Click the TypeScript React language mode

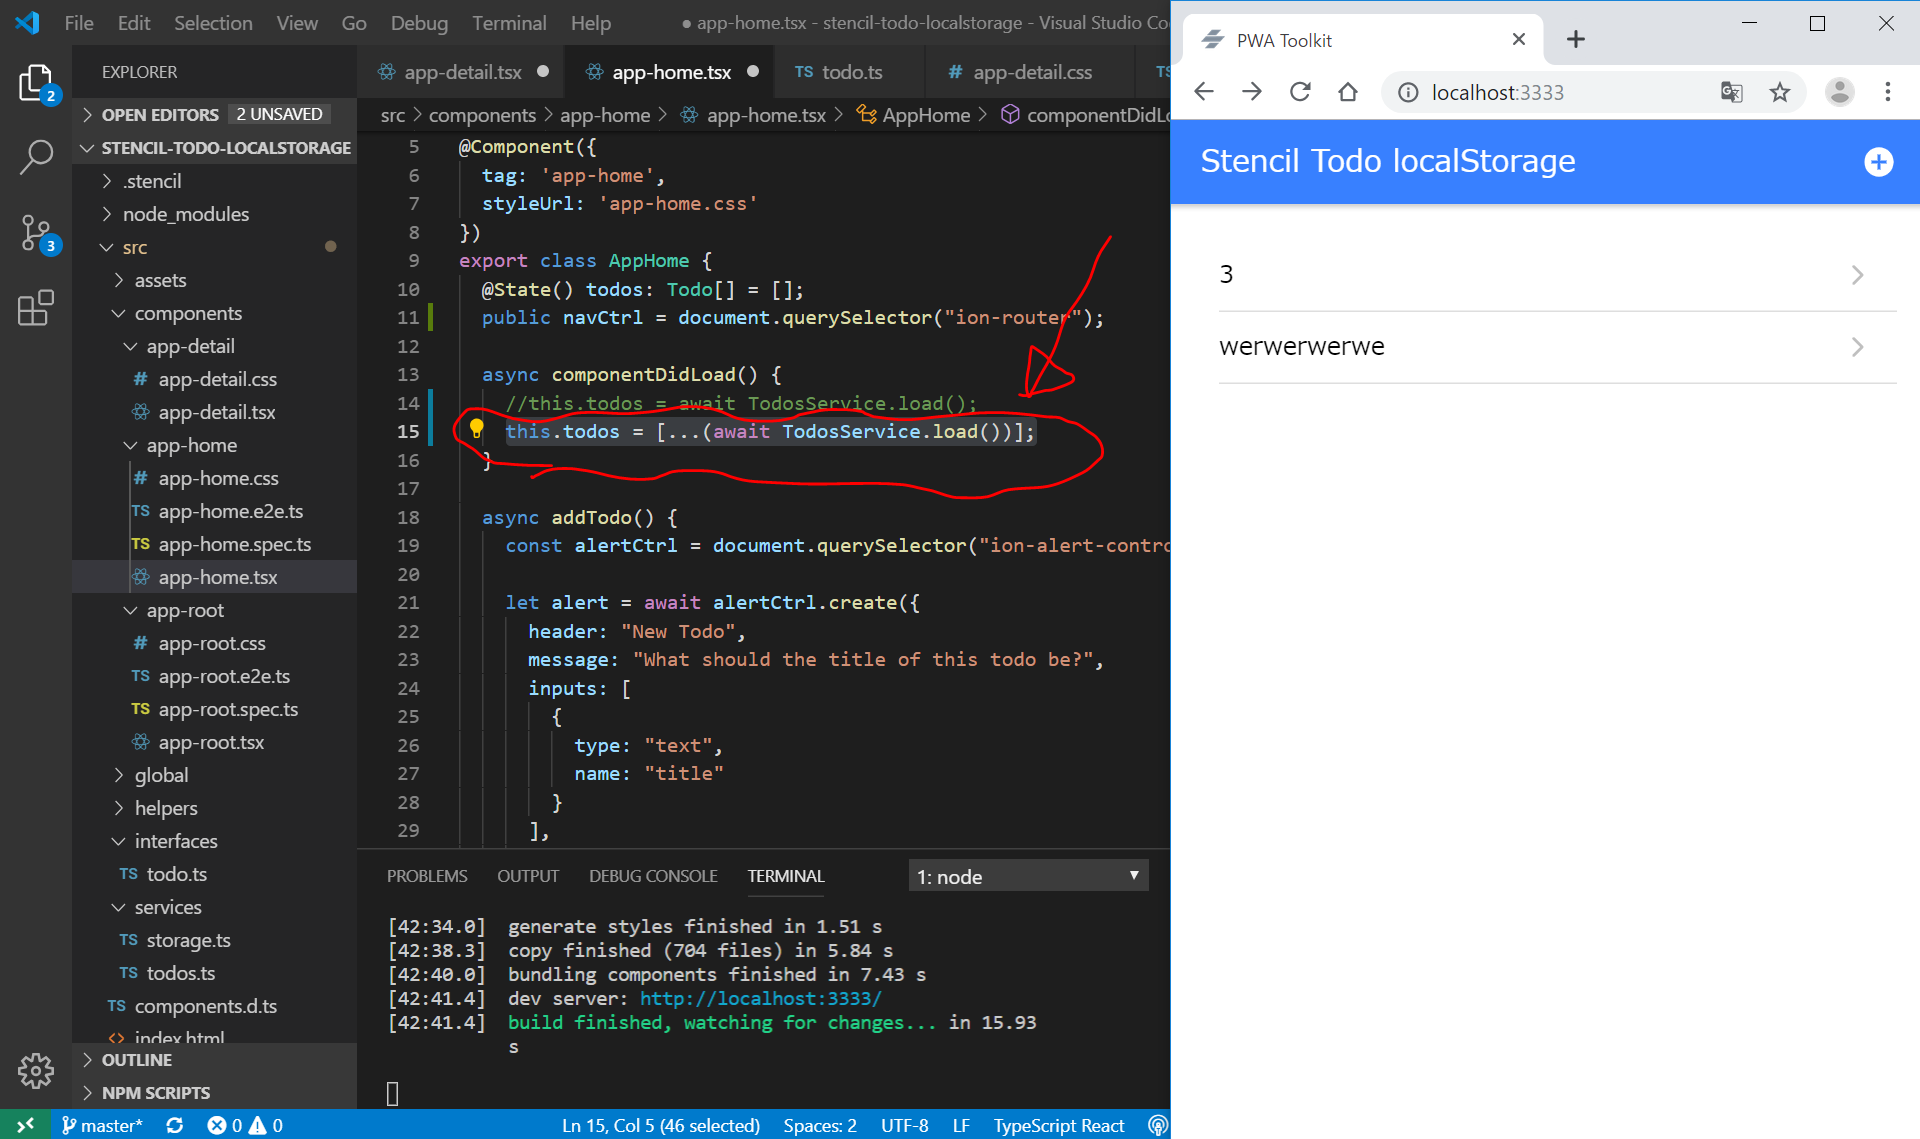point(1059,1125)
